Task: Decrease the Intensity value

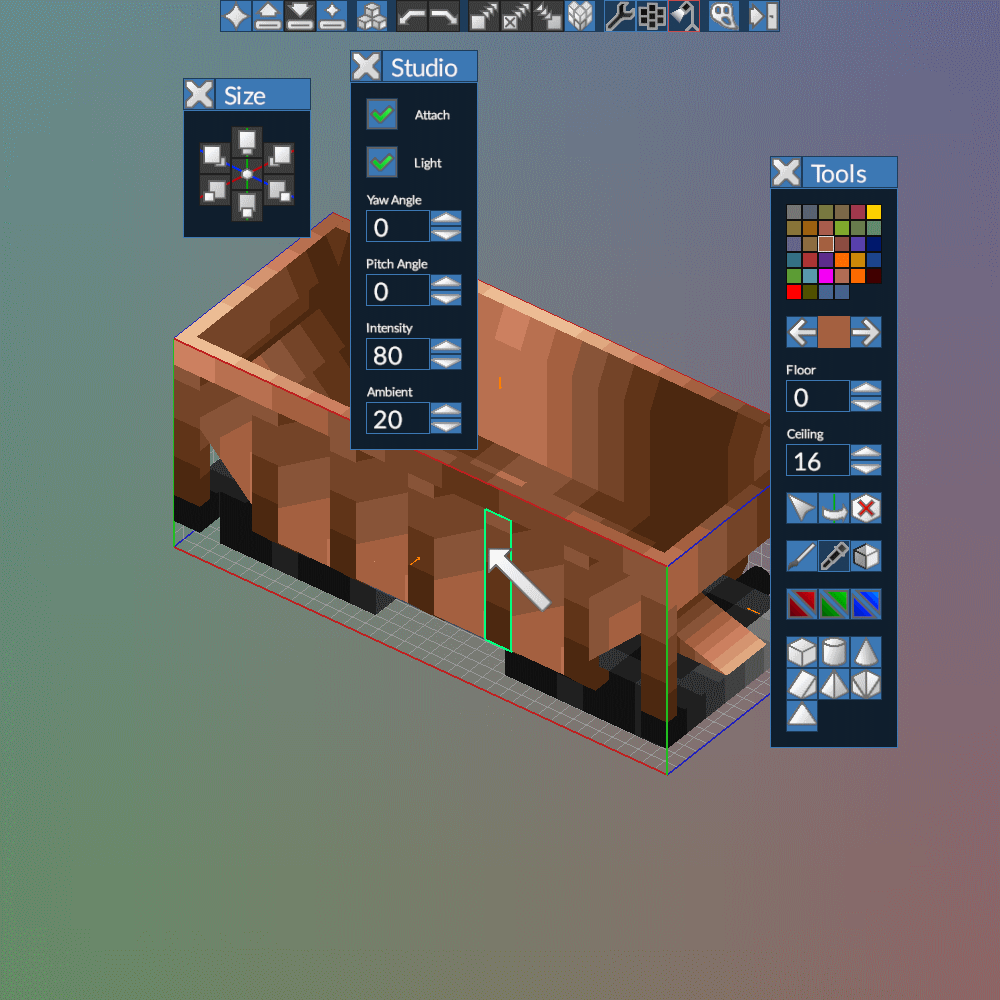Action: coord(446,362)
